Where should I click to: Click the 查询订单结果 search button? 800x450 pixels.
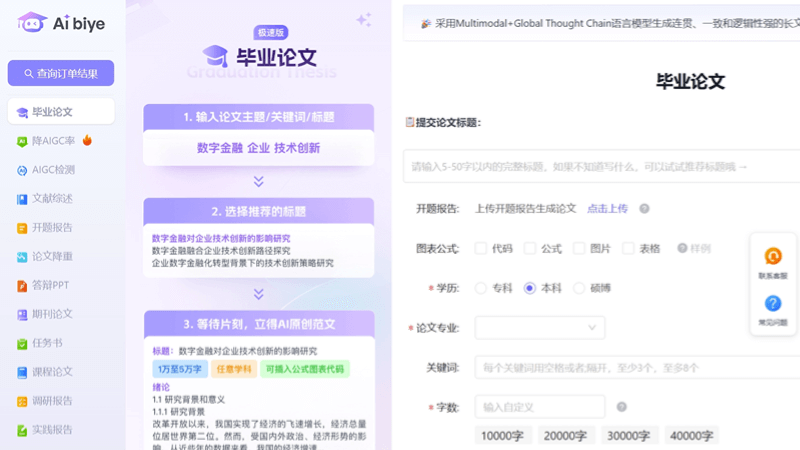pos(61,73)
